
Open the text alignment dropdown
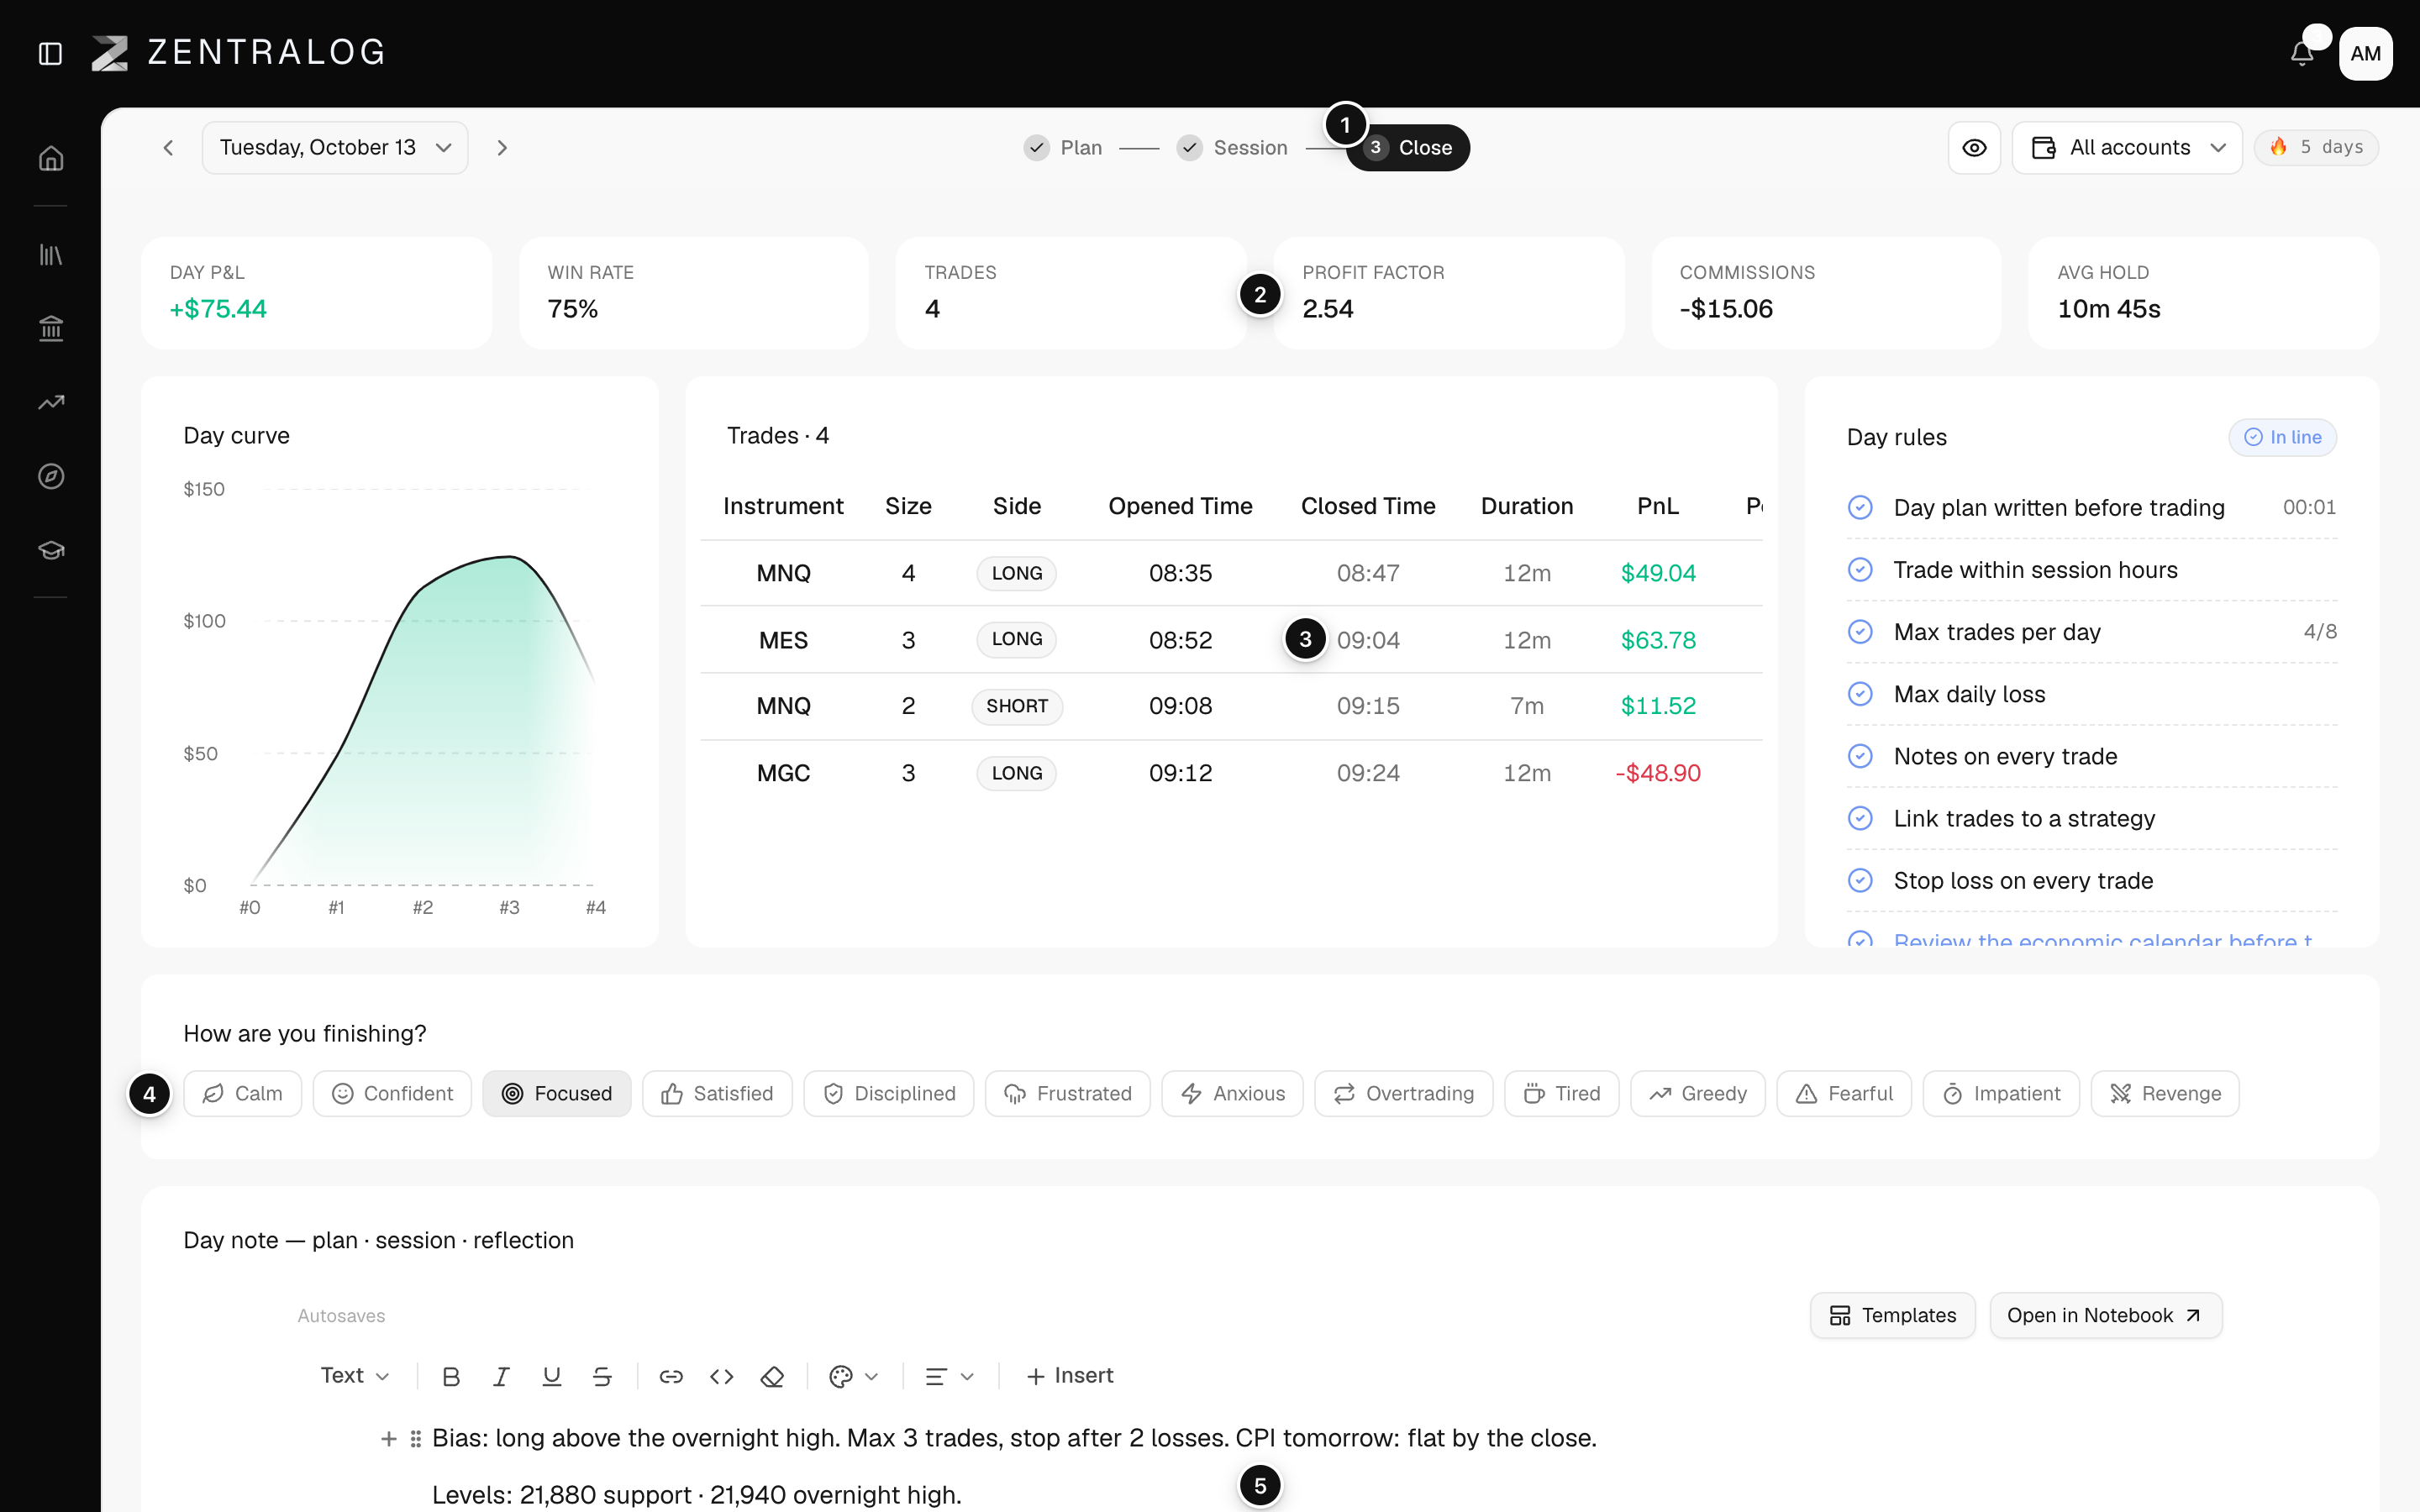click(949, 1376)
